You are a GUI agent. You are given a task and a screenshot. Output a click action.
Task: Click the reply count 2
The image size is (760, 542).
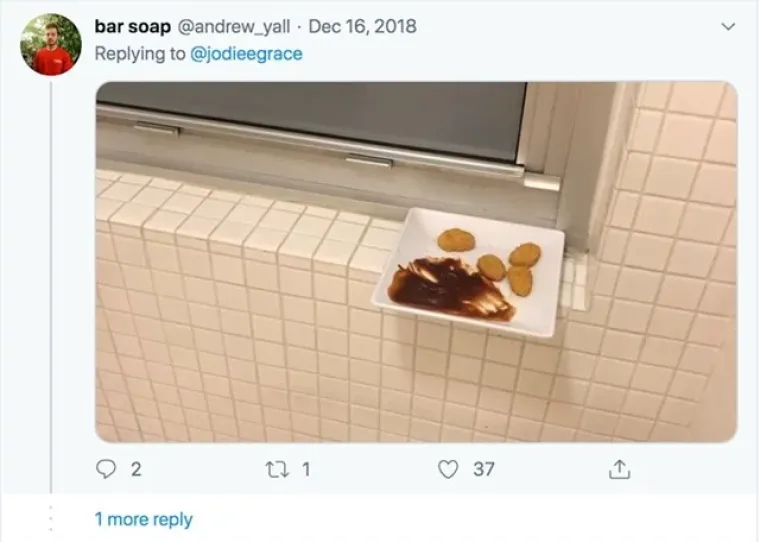point(136,469)
